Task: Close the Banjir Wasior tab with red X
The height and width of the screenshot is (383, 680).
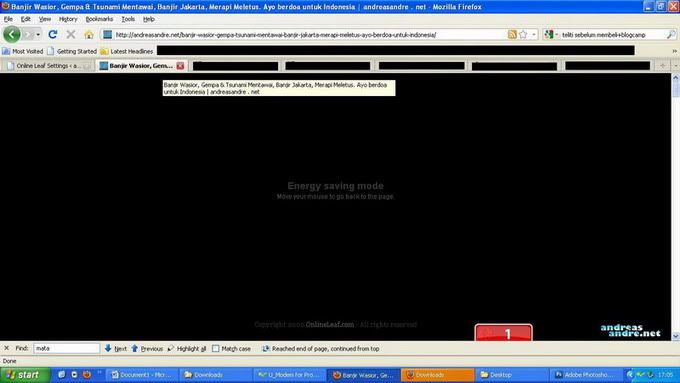Action: [180, 66]
